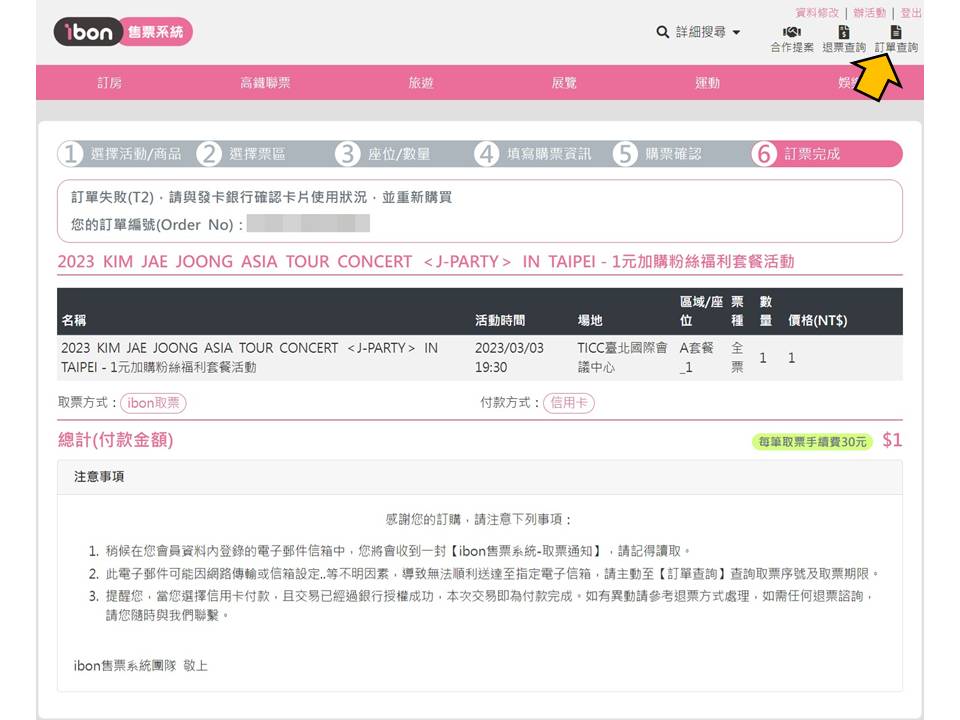Click the 注意事項 panel header

click(x=479, y=477)
